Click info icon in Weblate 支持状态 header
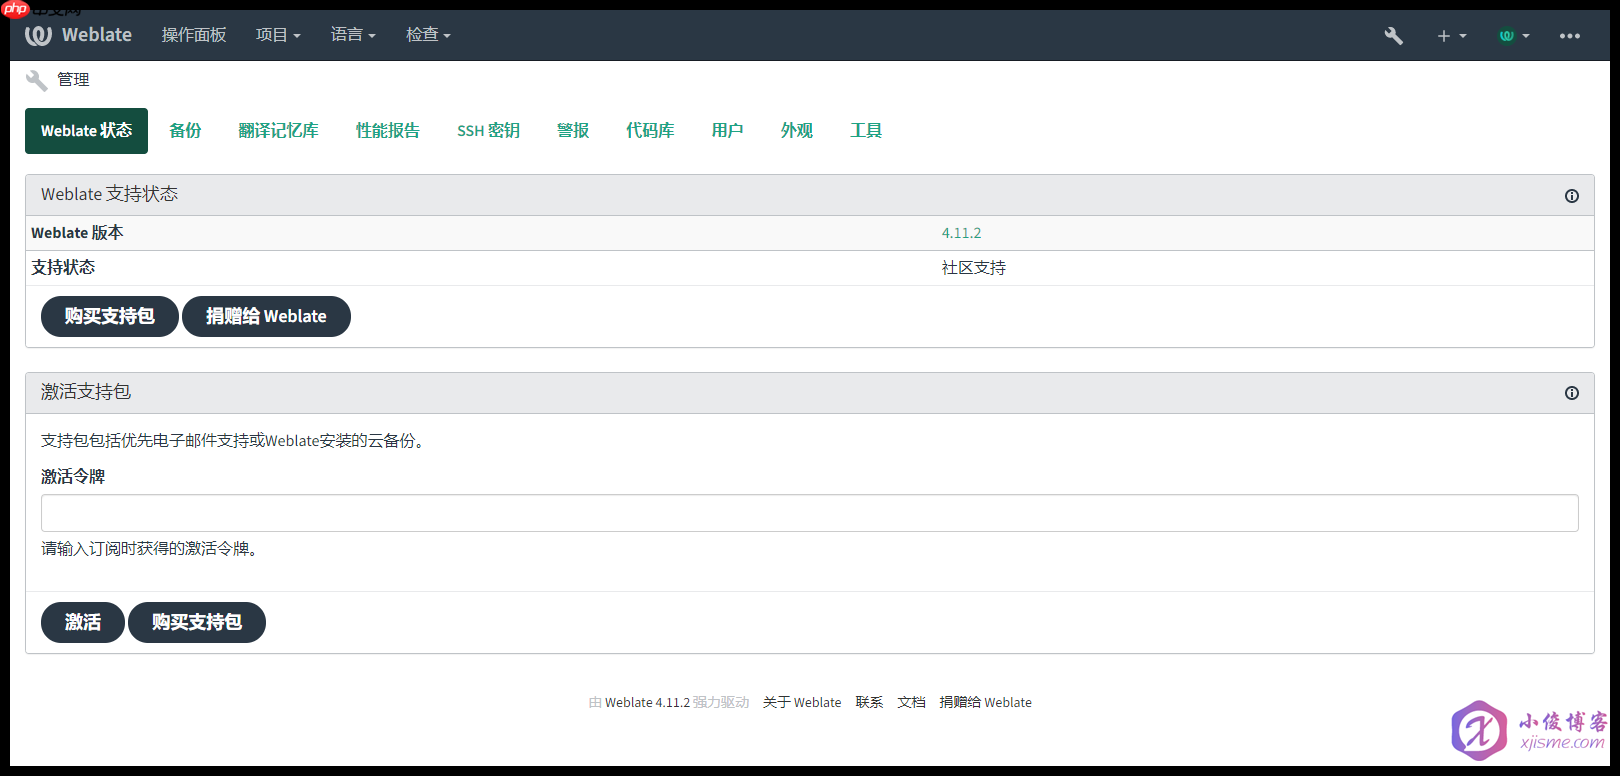The height and width of the screenshot is (776, 1620). coord(1571,196)
